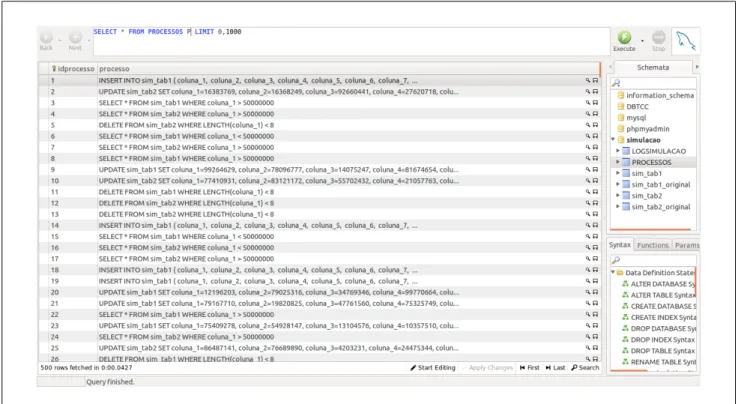The image size is (738, 404).
Task: Click into the SQL query text area
Action: tap(351, 41)
